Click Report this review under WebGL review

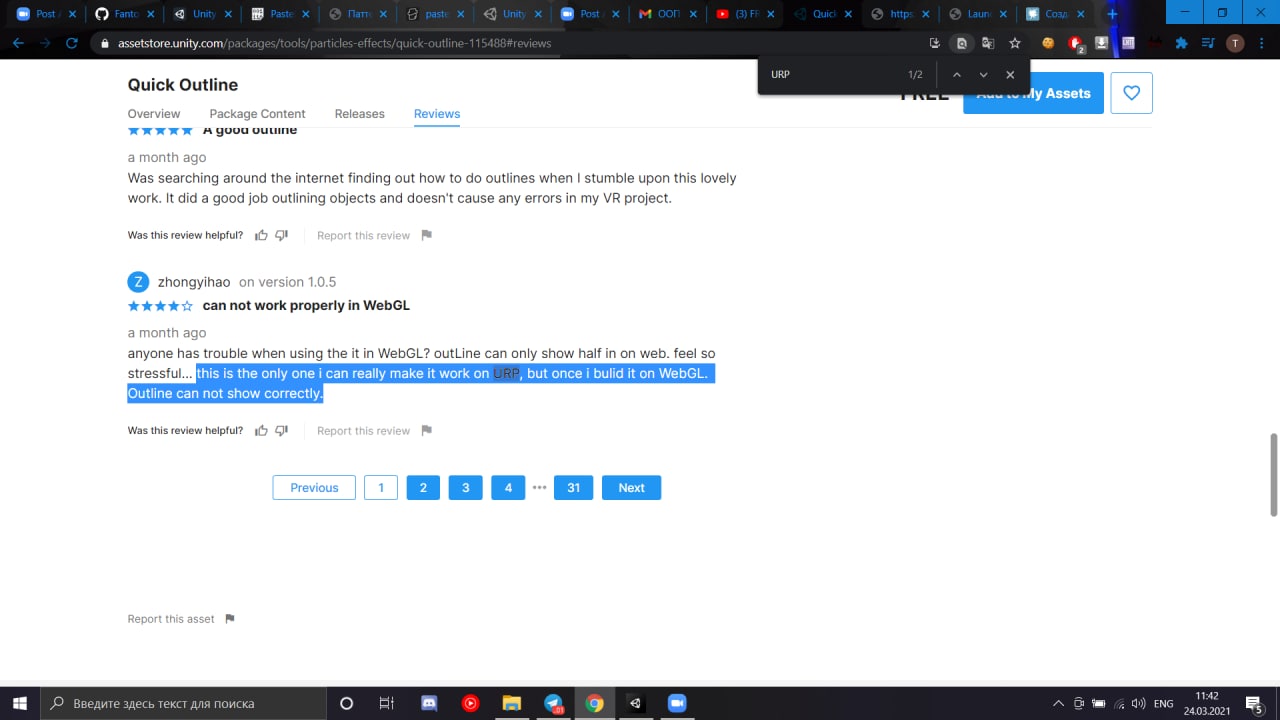pyautogui.click(x=363, y=430)
